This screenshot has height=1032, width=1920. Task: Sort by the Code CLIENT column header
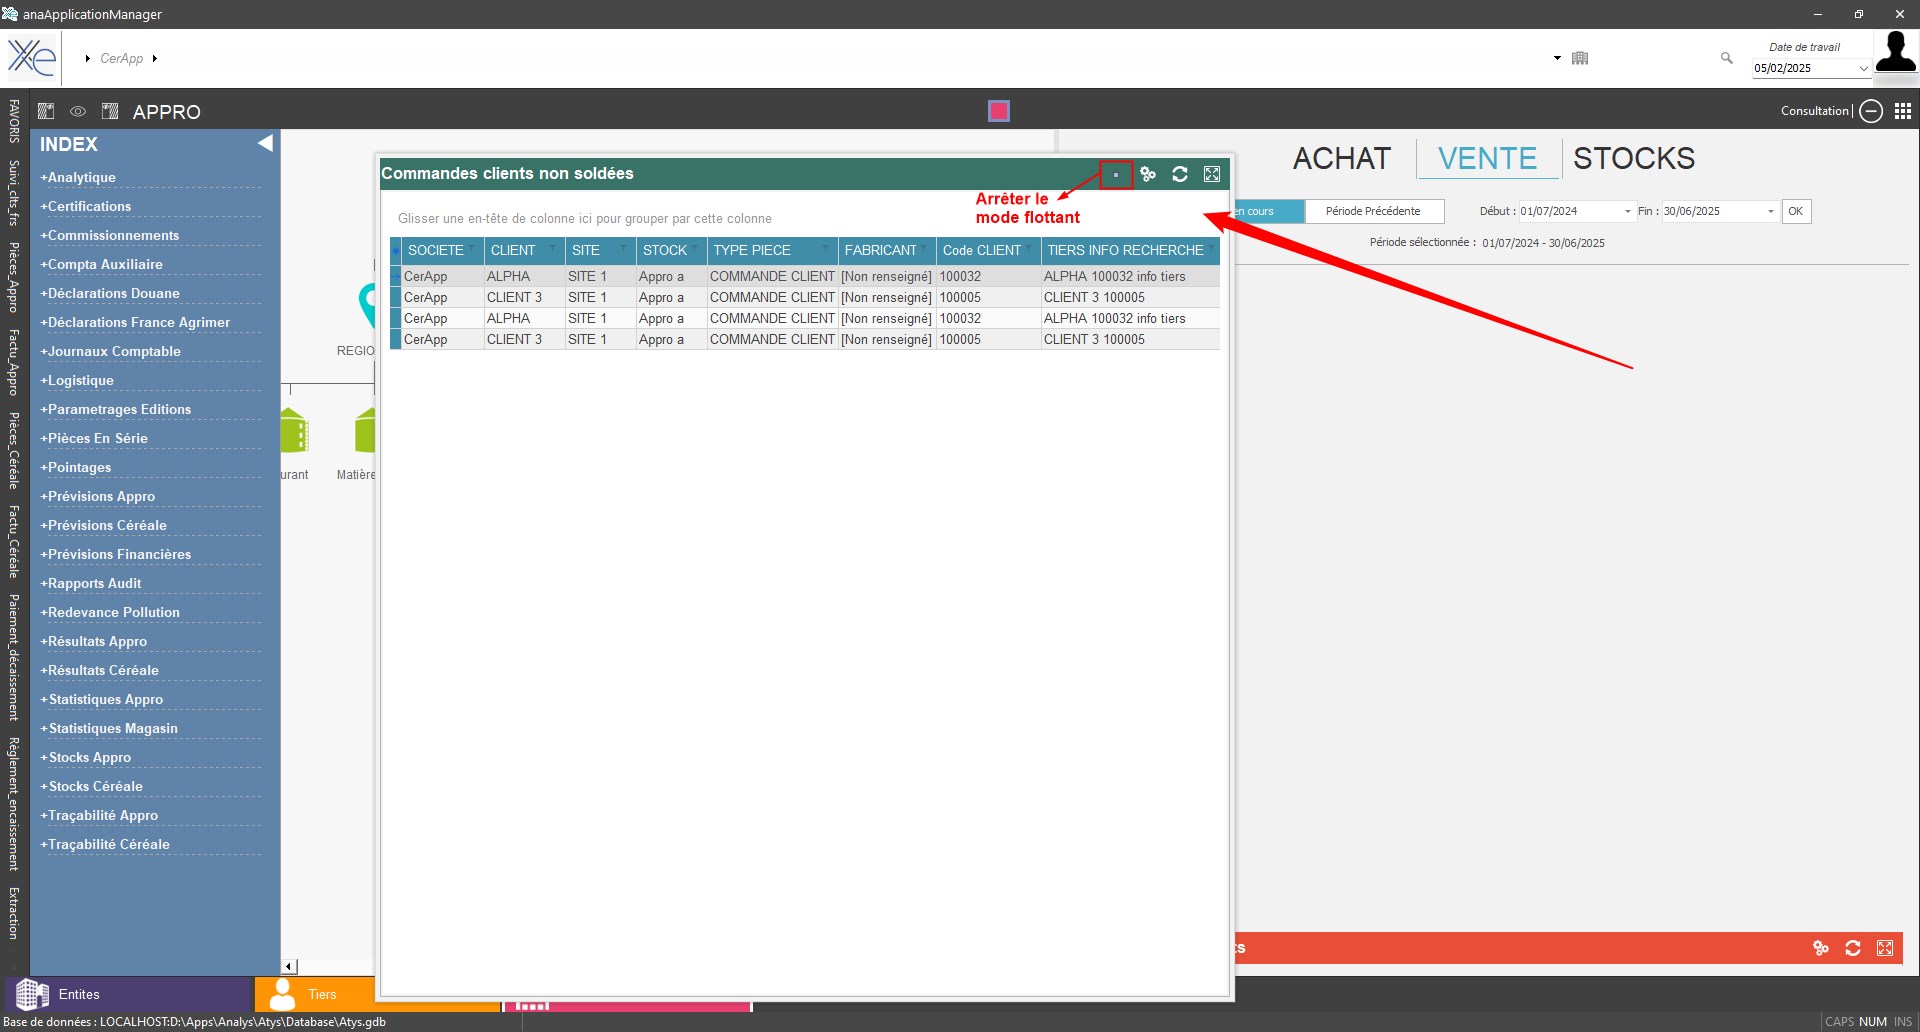click(x=981, y=250)
